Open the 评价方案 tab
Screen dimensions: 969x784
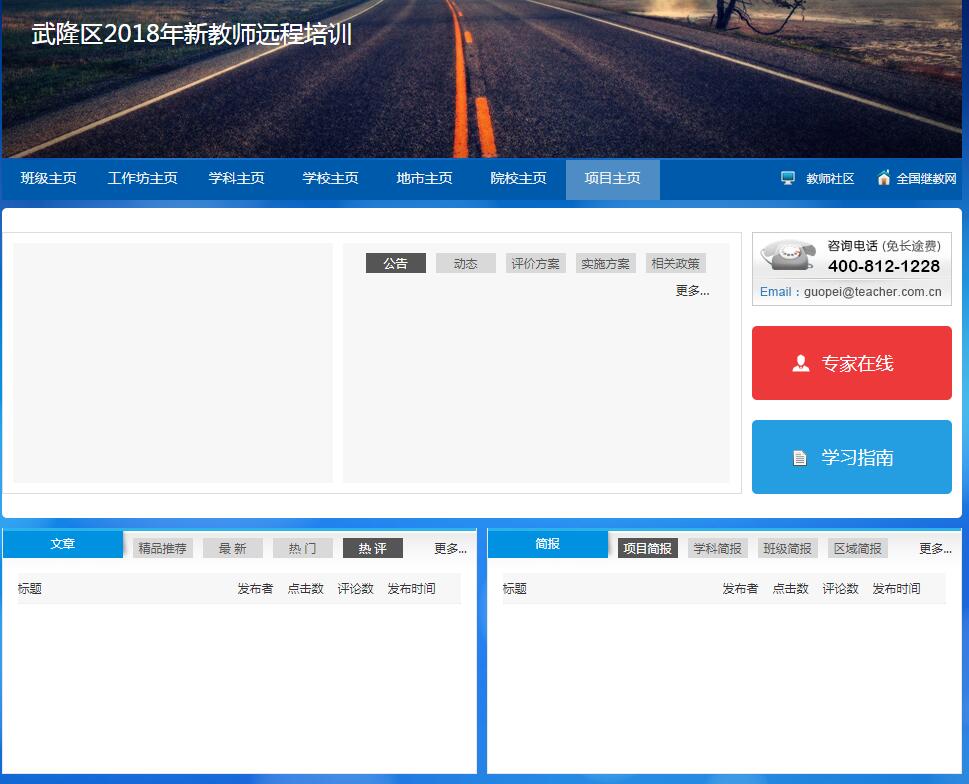[x=535, y=263]
